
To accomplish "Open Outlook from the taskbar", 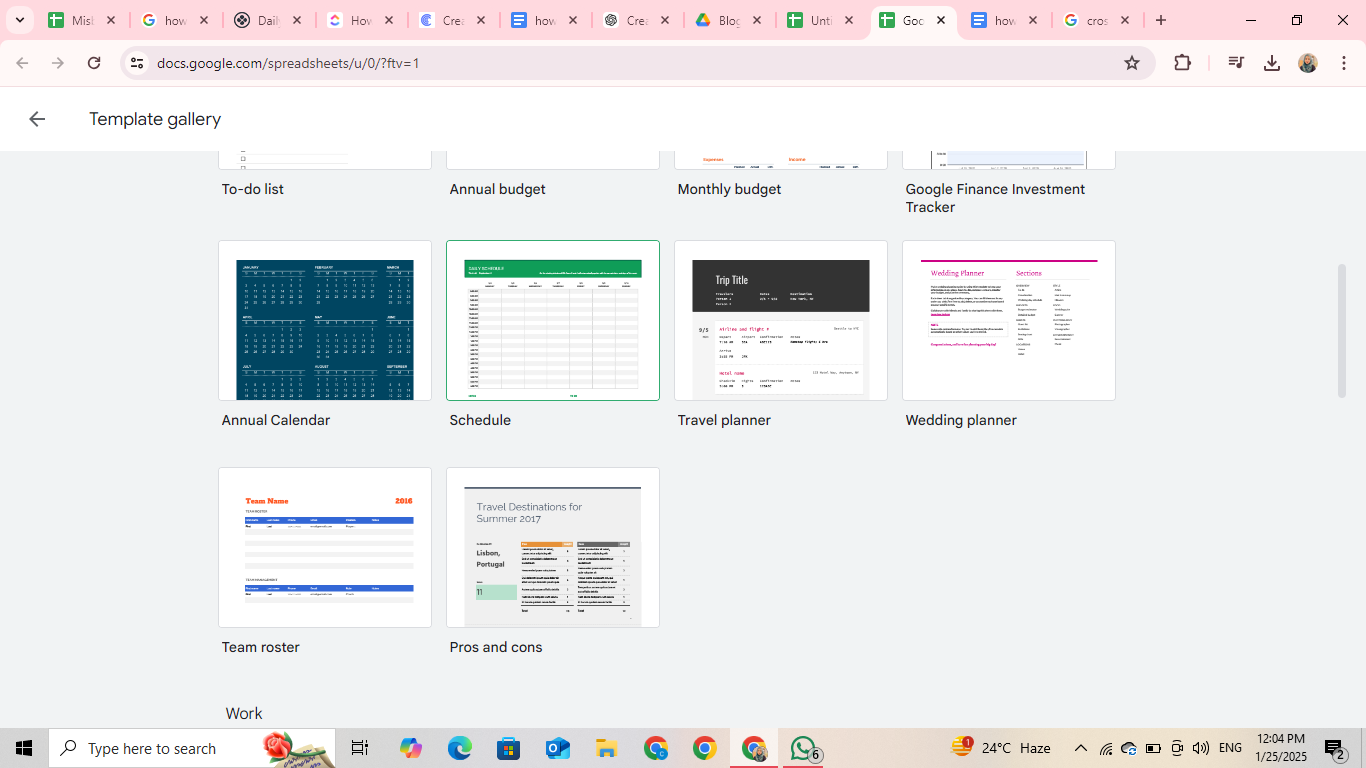I will click(558, 748).
